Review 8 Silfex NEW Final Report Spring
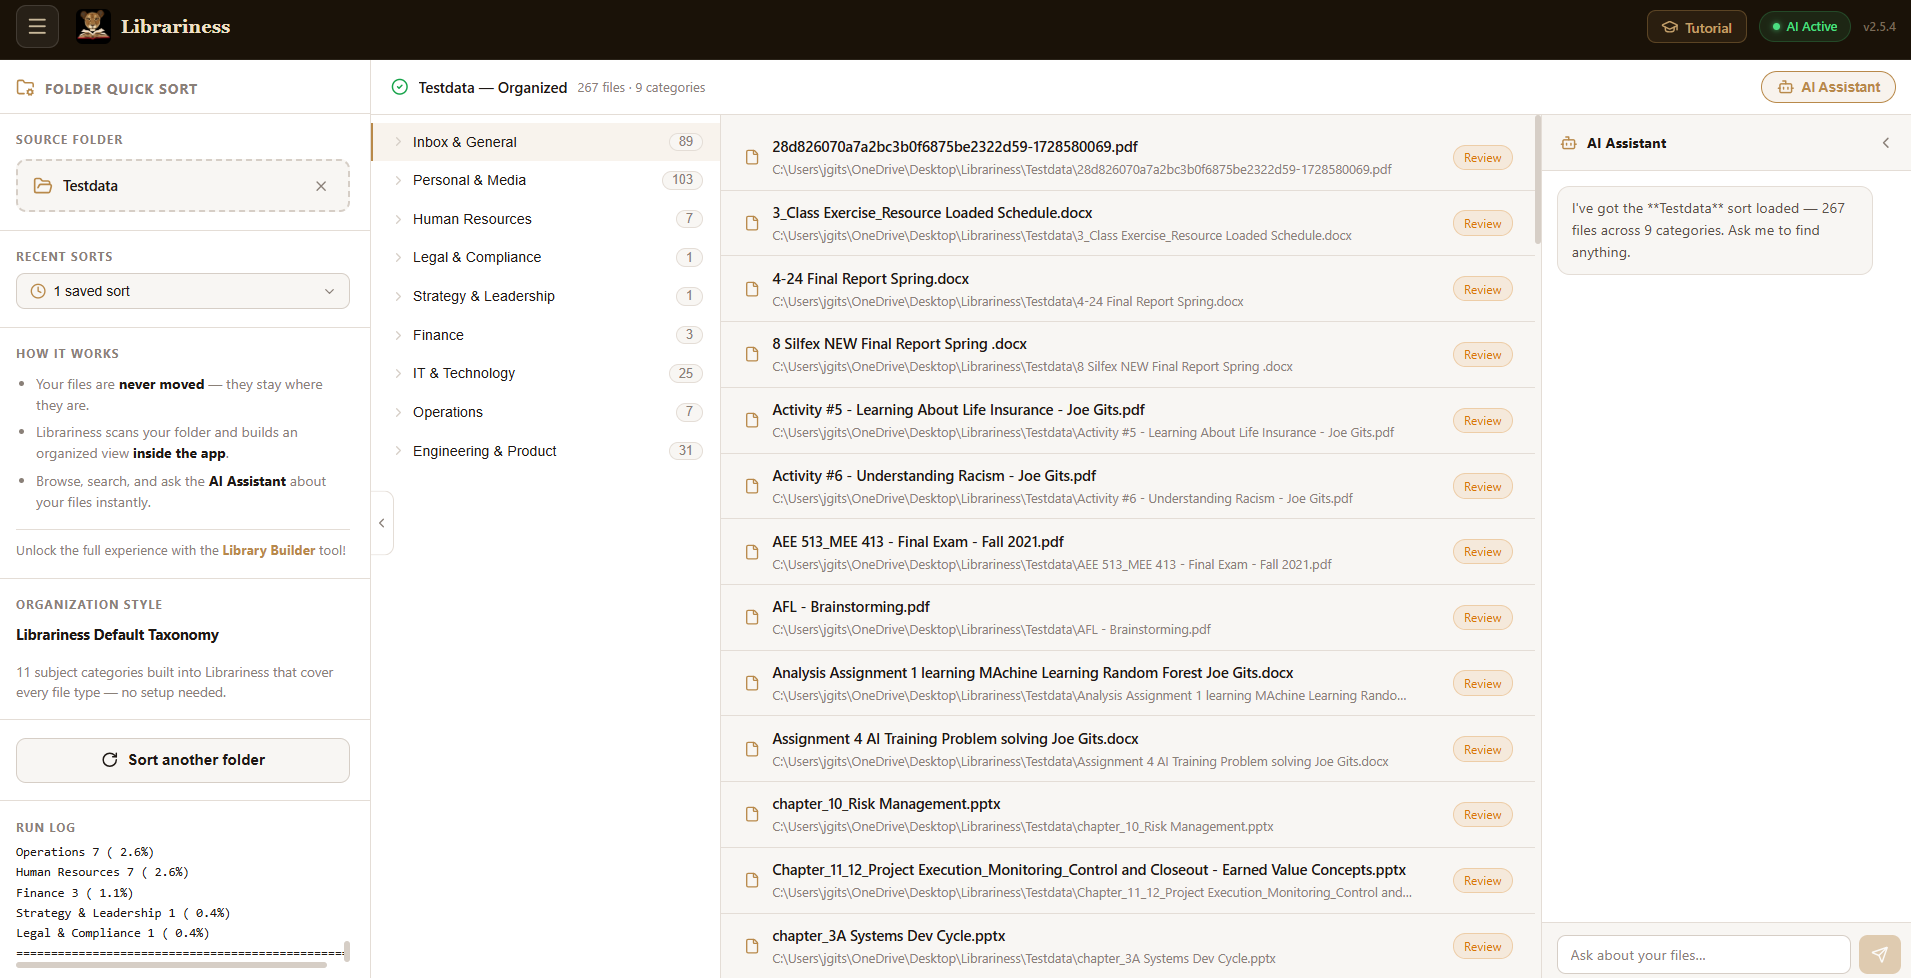 point(1482,355)
